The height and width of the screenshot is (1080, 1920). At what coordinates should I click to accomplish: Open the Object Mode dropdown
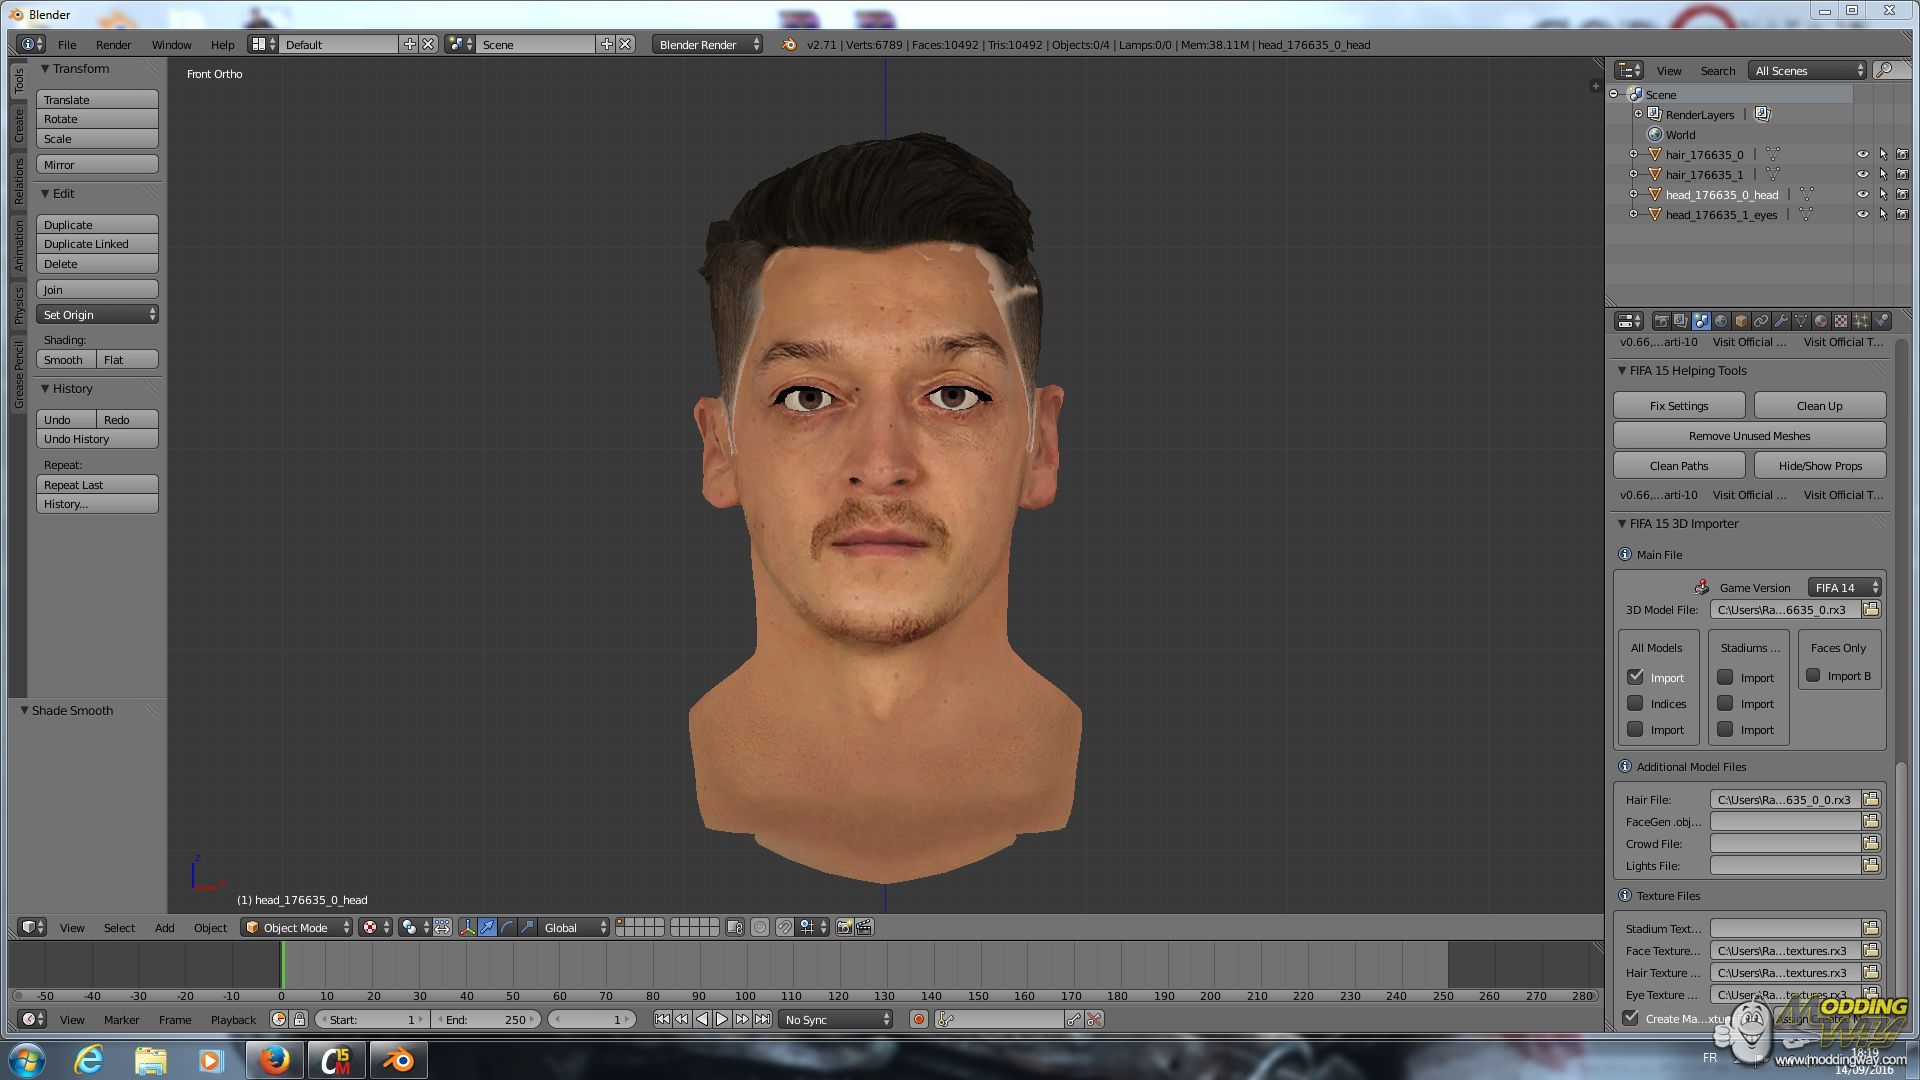[x=297, y=927]
